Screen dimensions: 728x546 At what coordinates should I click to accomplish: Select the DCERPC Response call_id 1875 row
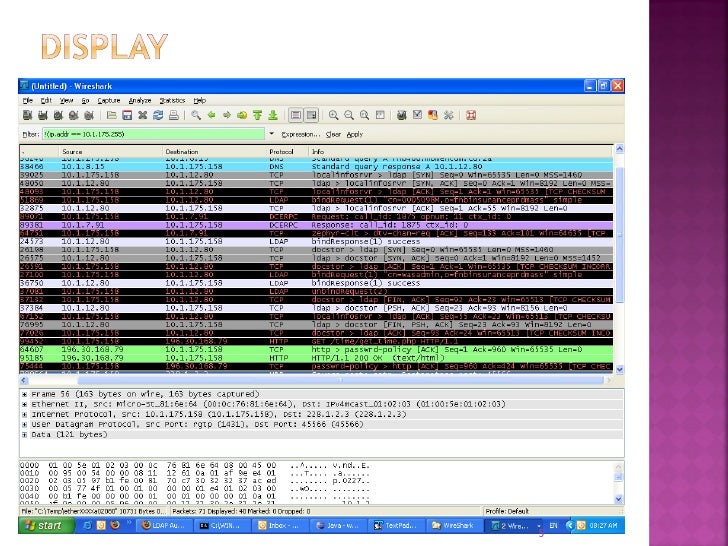[316, 225]
